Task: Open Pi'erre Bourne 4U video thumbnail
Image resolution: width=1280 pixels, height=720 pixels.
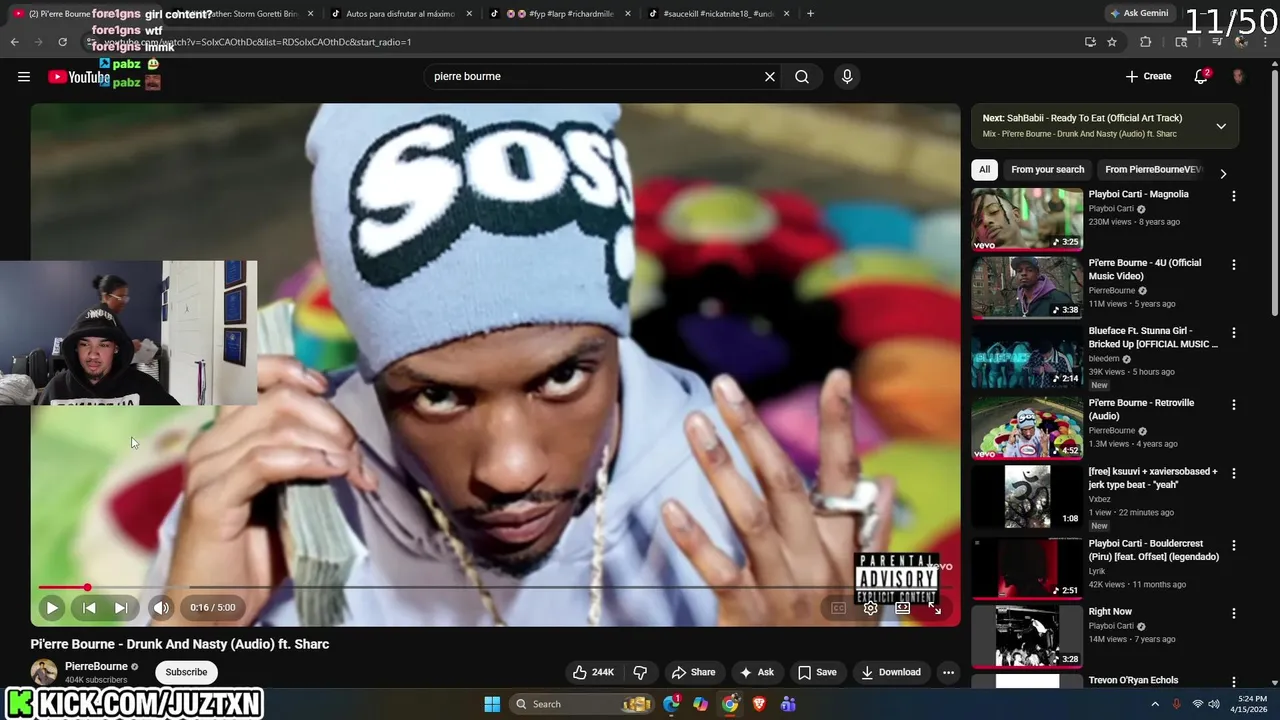Action: pos(1027,288)
